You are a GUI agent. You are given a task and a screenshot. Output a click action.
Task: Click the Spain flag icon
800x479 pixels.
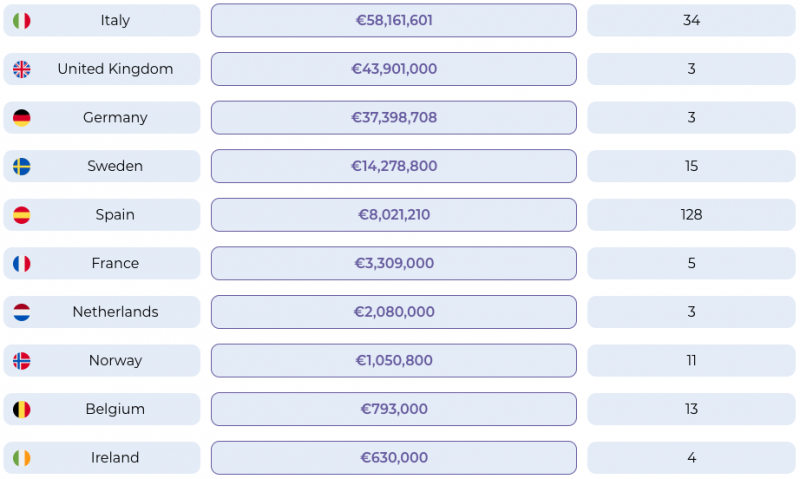click(22, 215)
